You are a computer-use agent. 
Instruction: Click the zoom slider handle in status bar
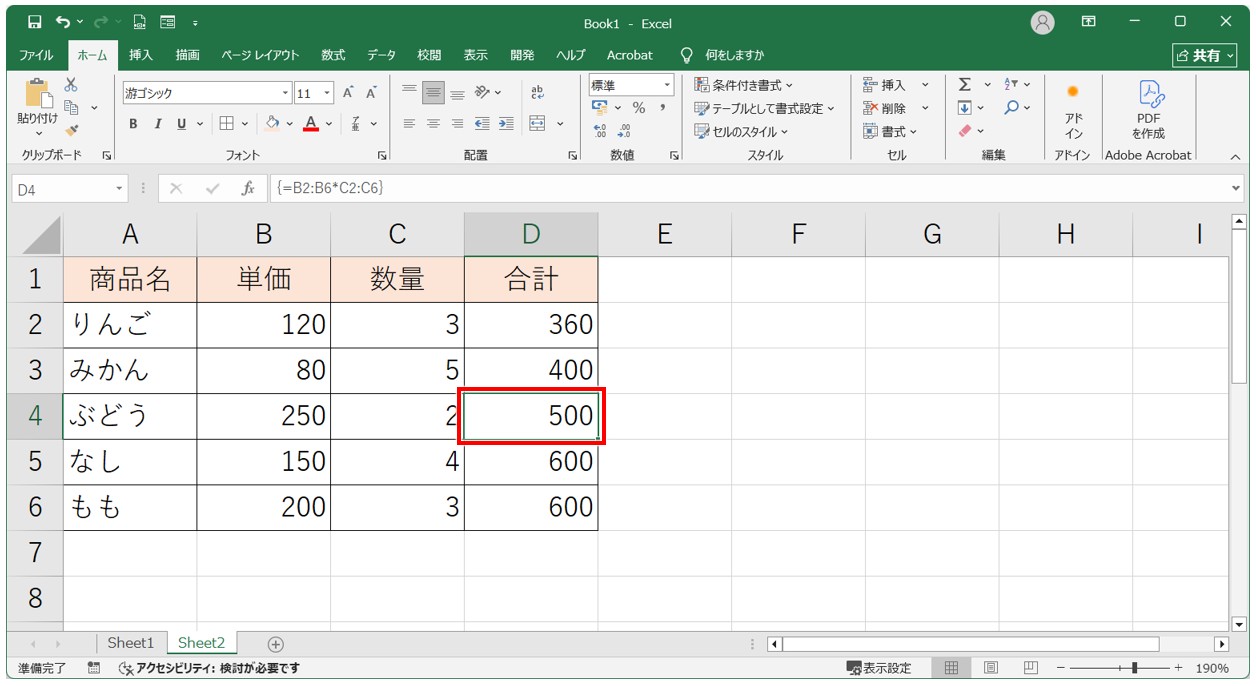pos(1133,668)
